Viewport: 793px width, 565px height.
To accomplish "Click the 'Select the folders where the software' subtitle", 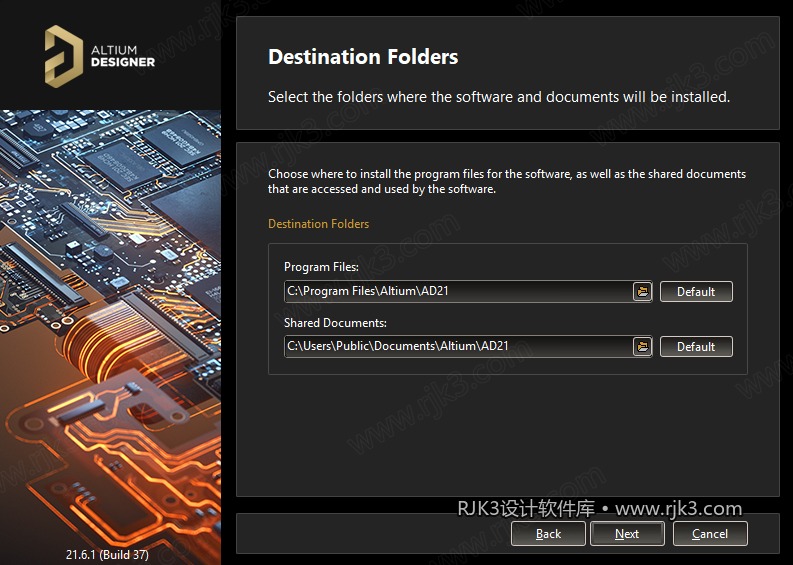I will pos(499,97).
